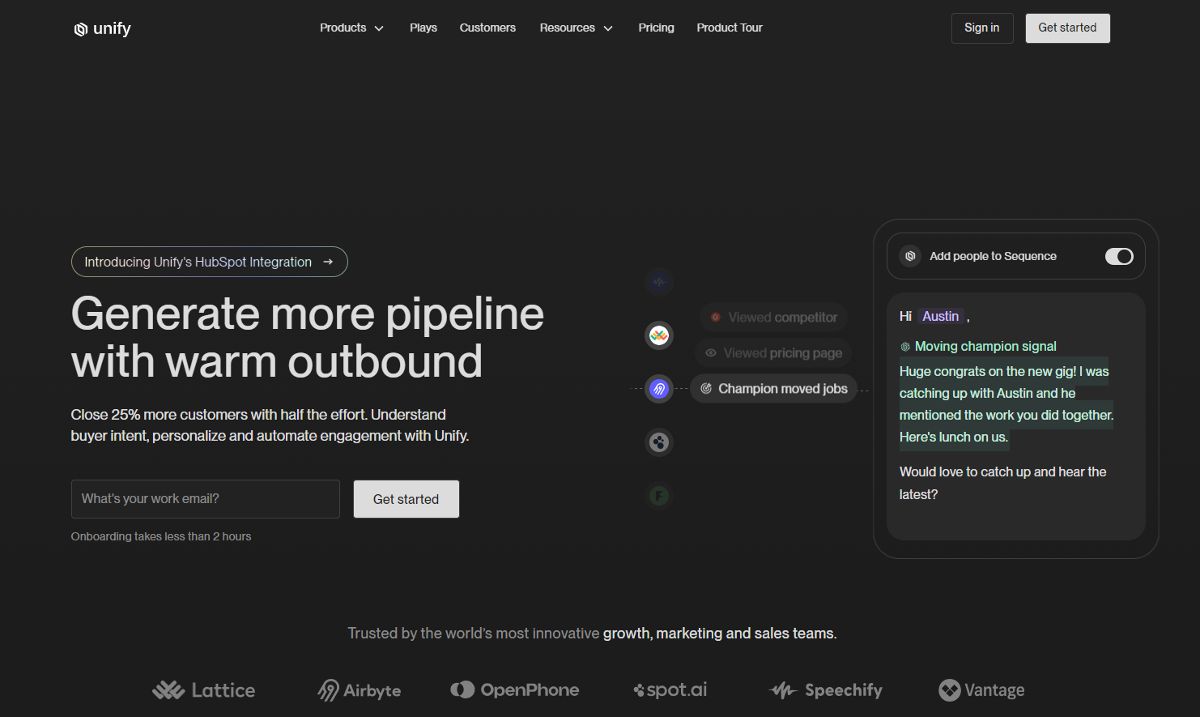Click the work email input field
The width and height of the screenshot is (1200, 717).
[204, 498]
